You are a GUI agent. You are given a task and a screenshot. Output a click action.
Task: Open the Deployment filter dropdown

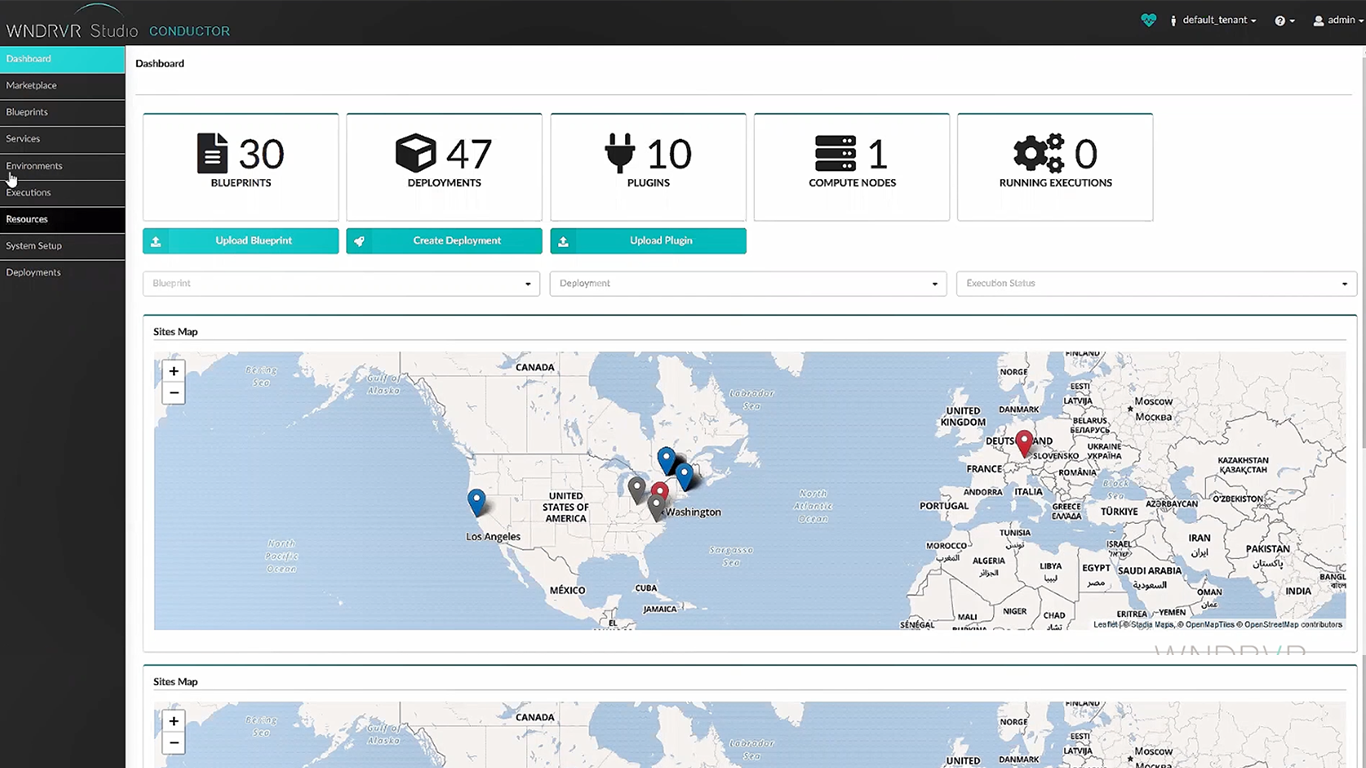point(748,284)
